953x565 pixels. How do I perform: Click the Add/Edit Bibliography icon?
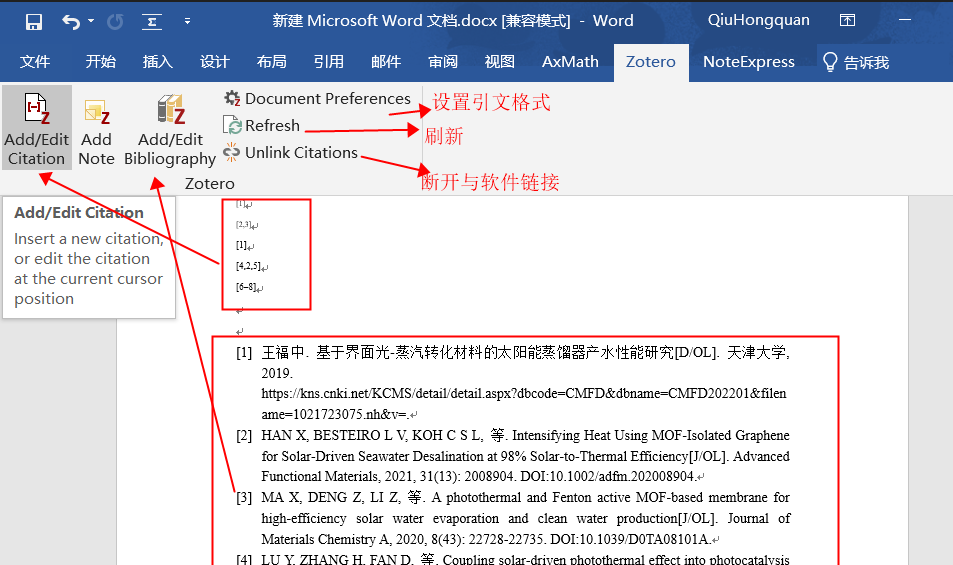(x=170, y=130)
